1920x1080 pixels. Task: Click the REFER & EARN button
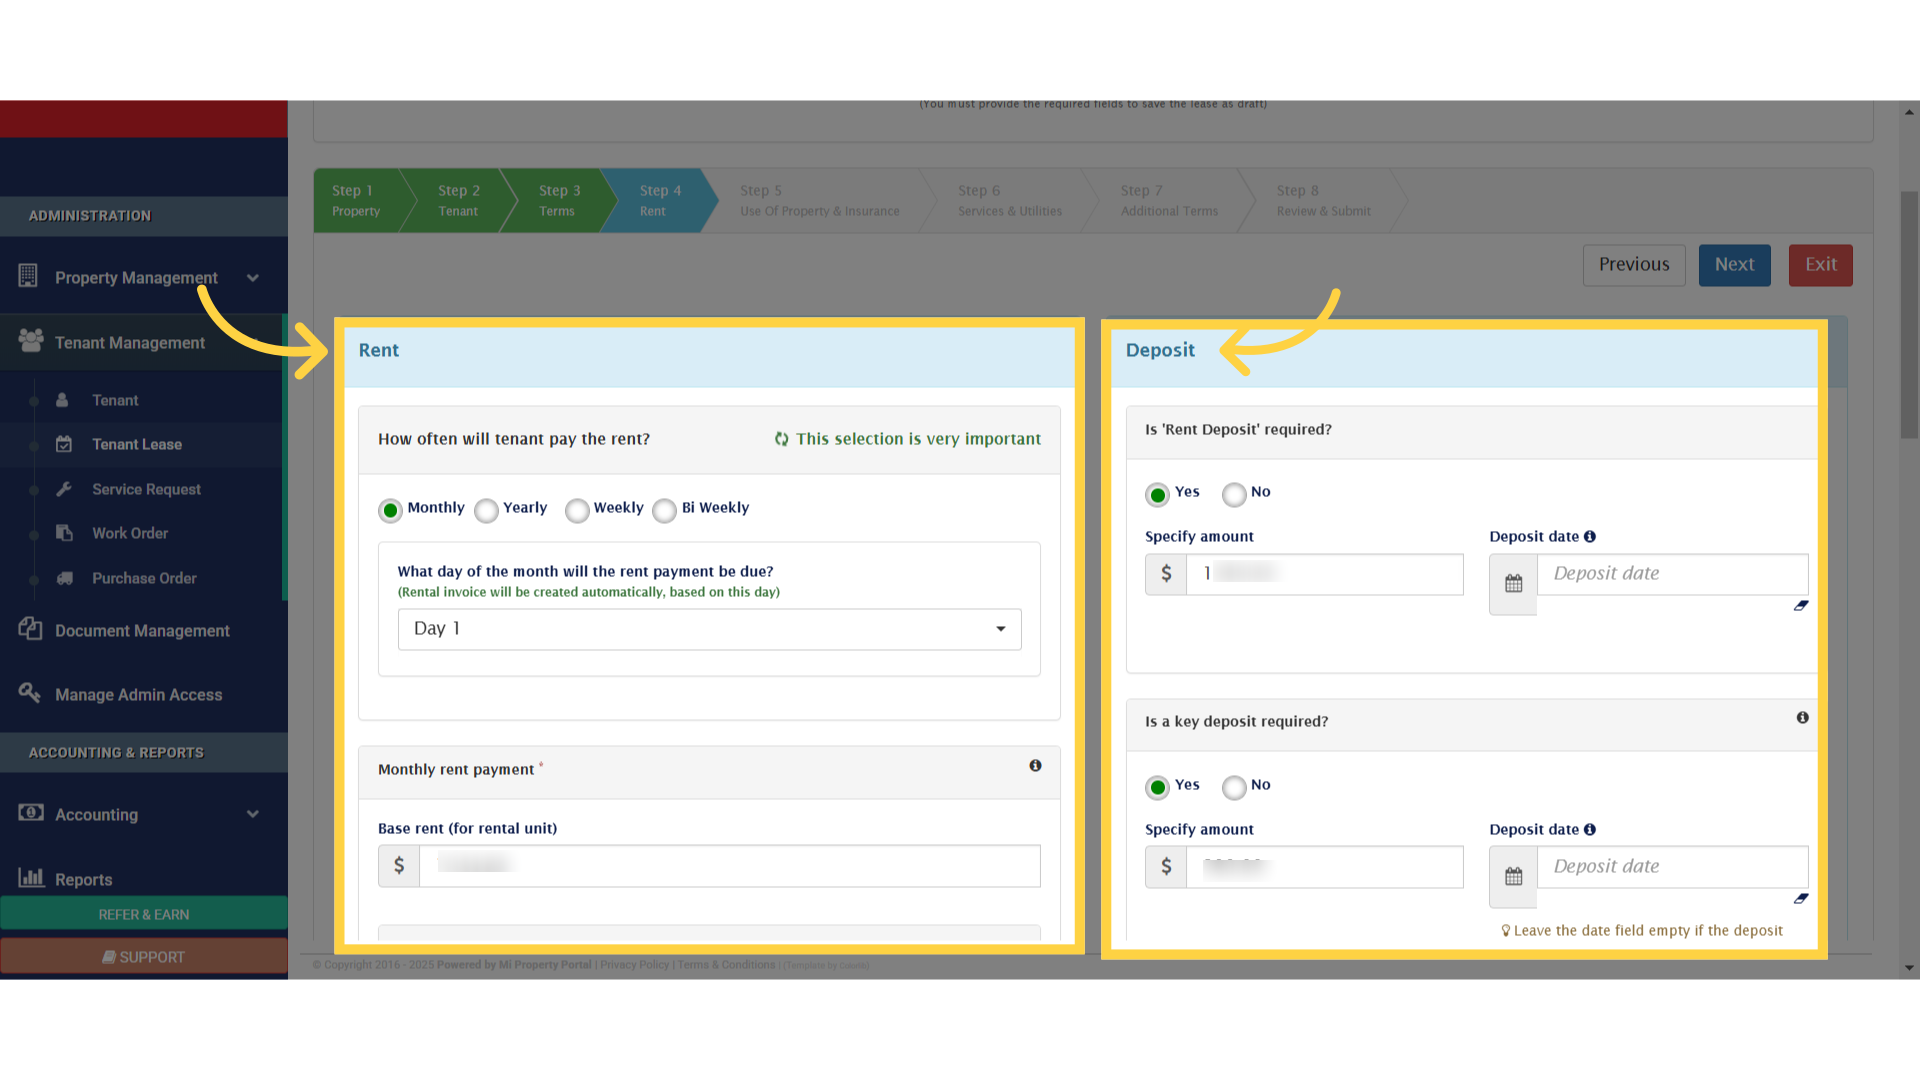point(144,914)
